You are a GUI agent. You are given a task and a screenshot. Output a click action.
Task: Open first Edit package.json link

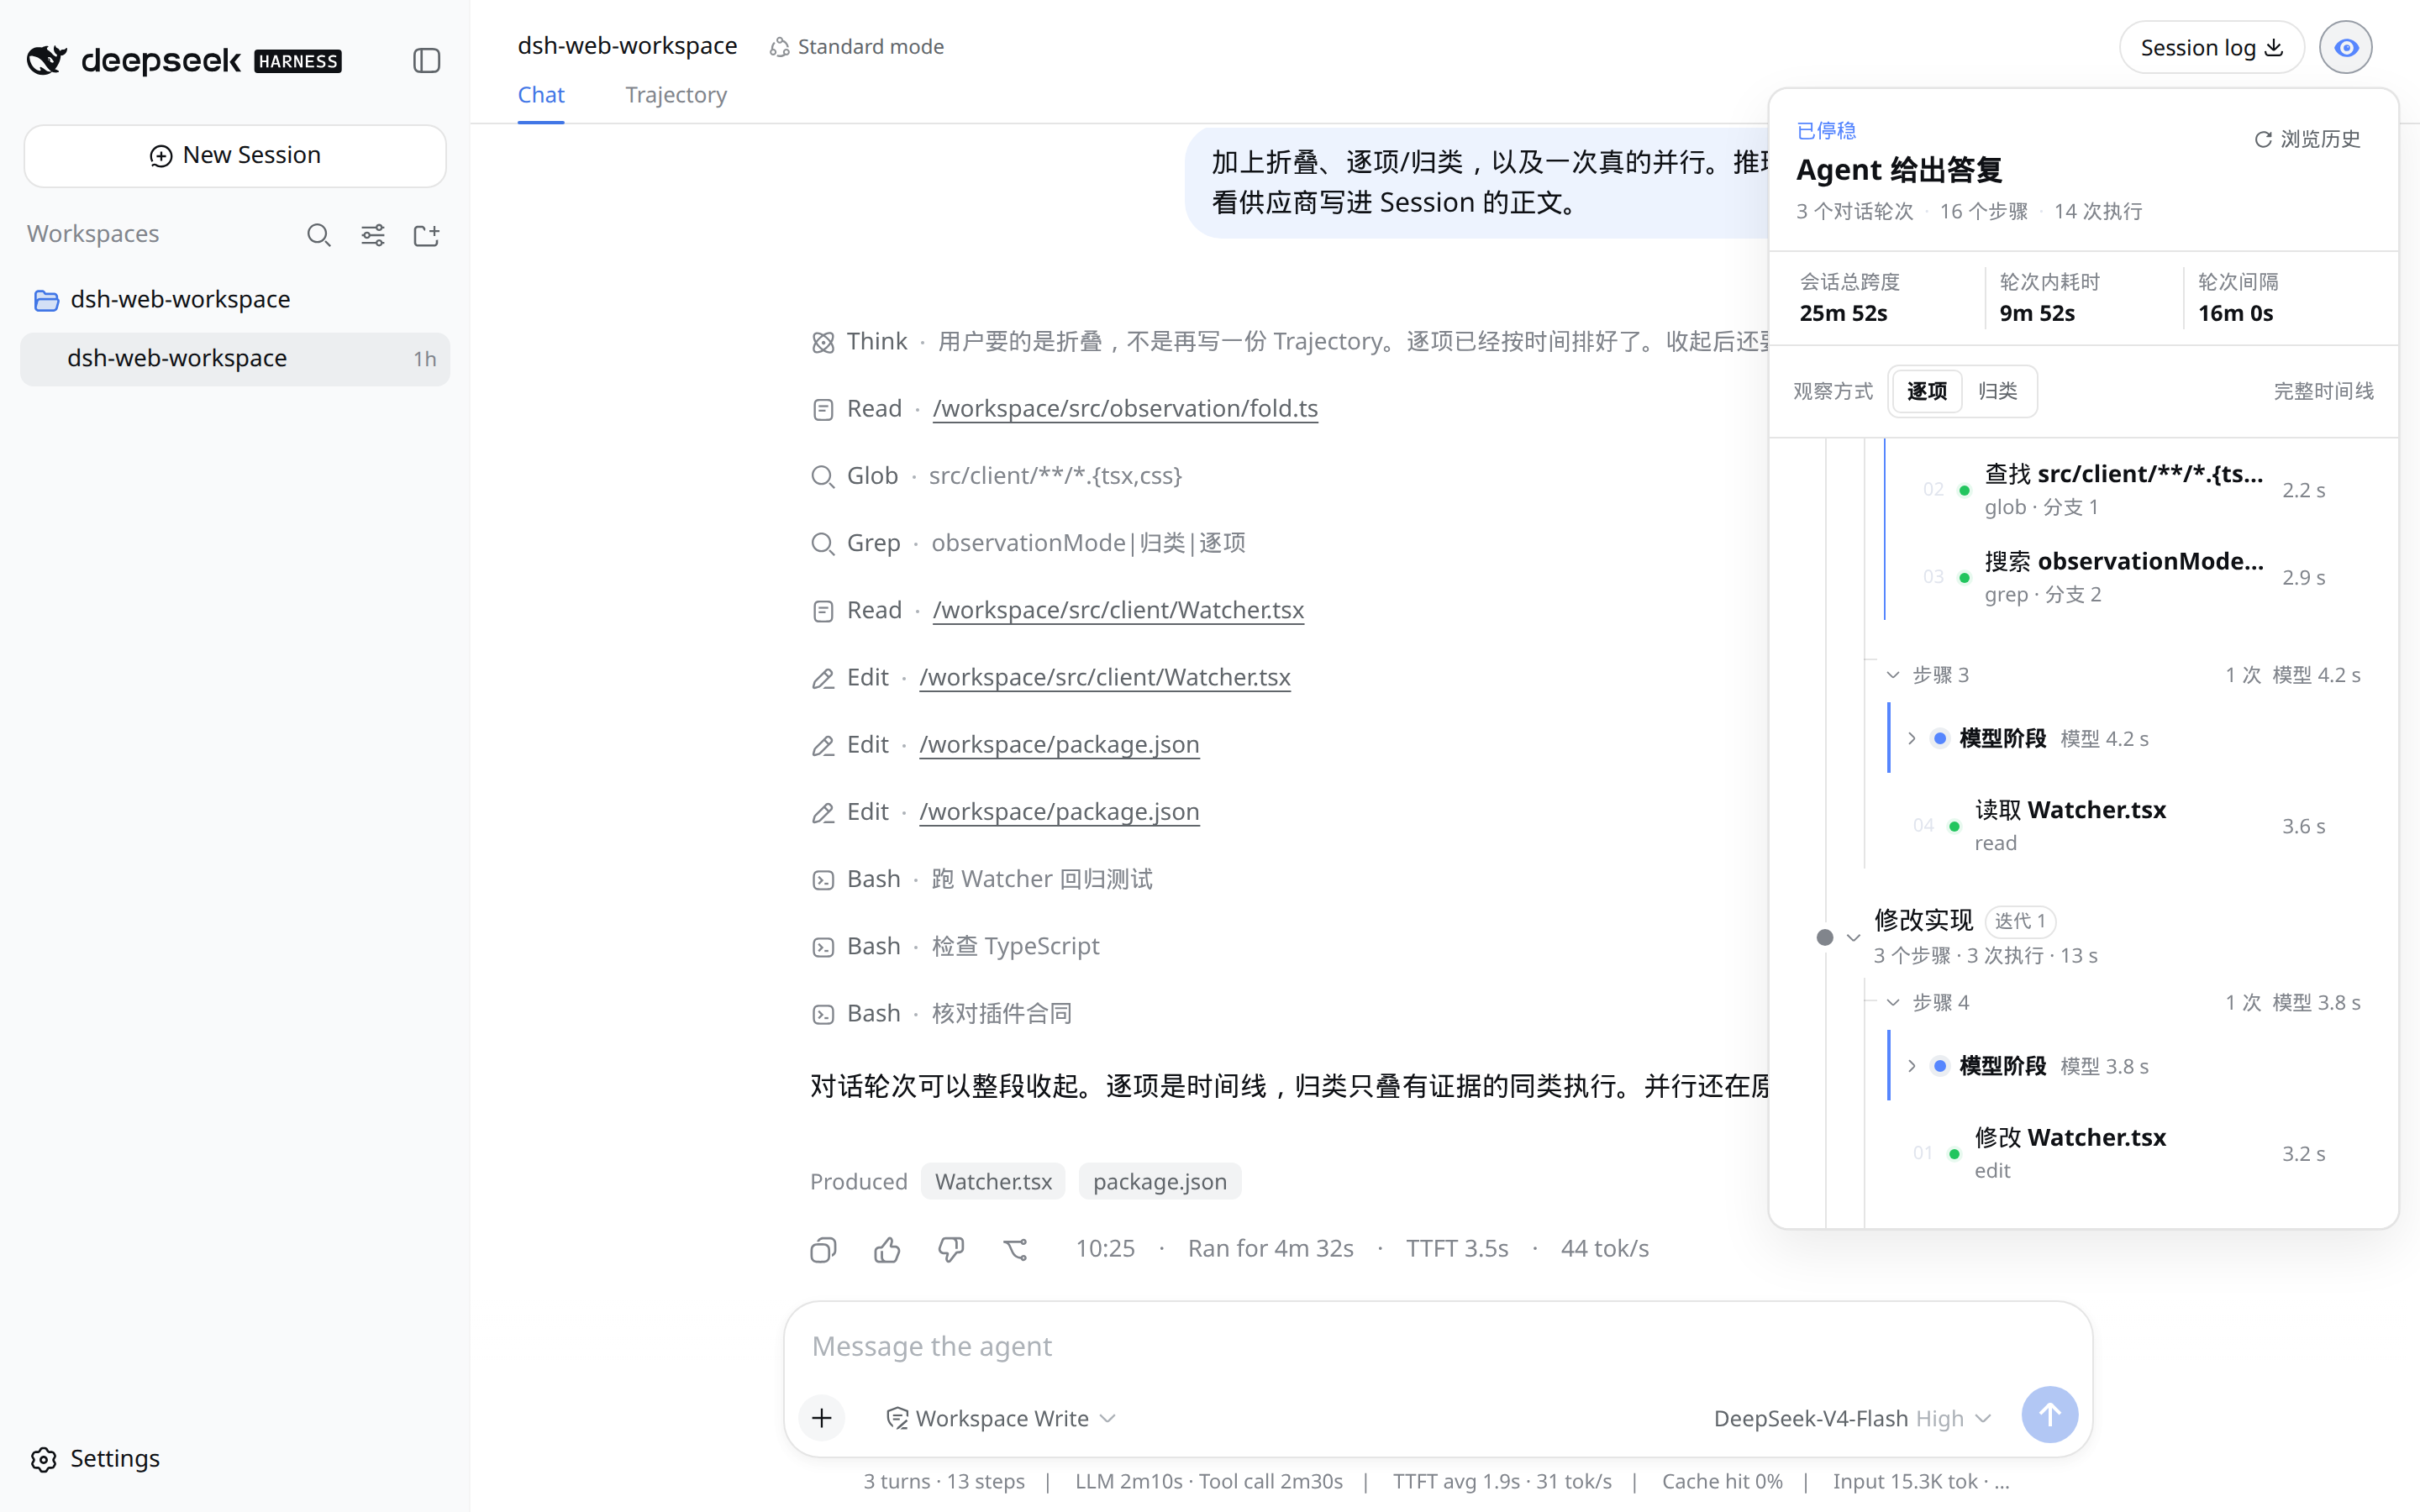(1059, 745)
